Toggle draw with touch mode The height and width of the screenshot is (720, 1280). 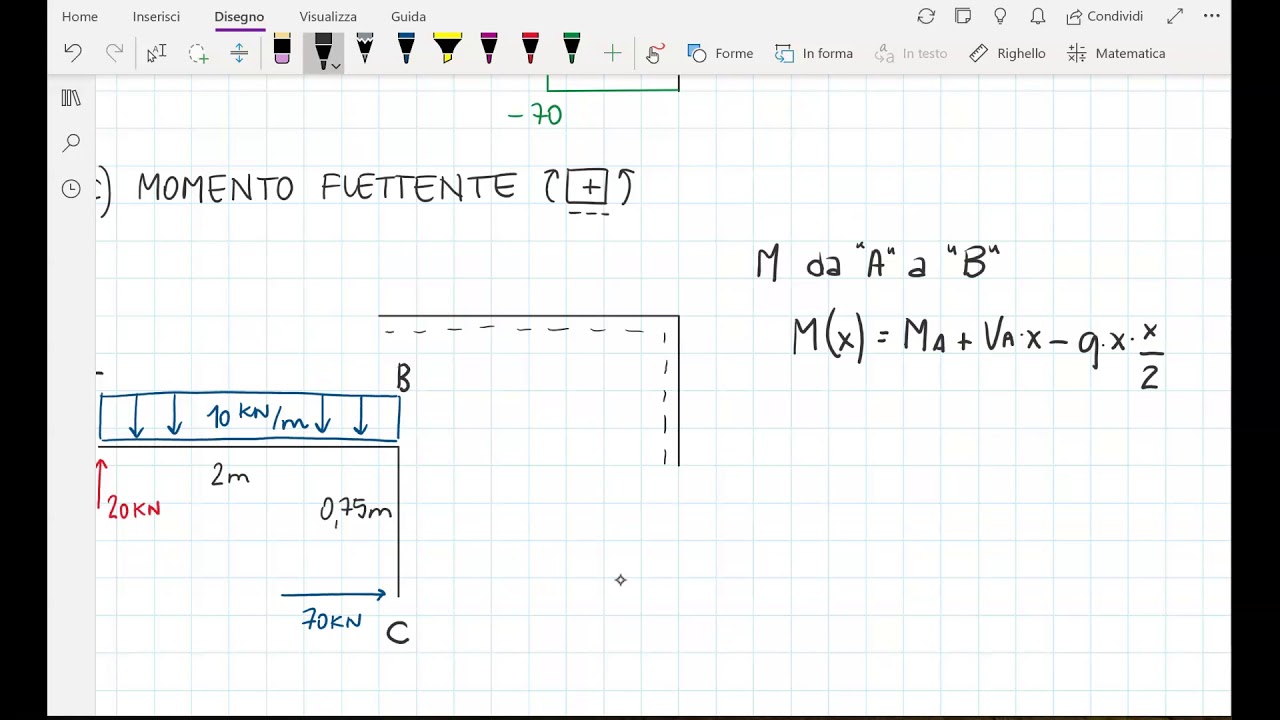[655, 53]
